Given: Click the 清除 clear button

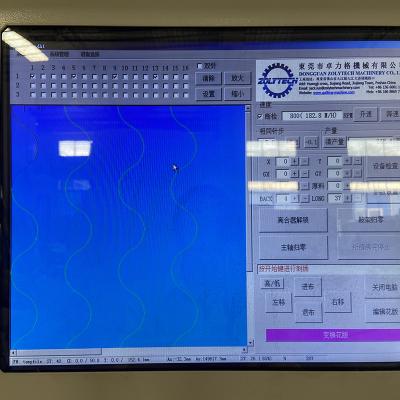Looking at the screenshot, I should coord(208,78).
